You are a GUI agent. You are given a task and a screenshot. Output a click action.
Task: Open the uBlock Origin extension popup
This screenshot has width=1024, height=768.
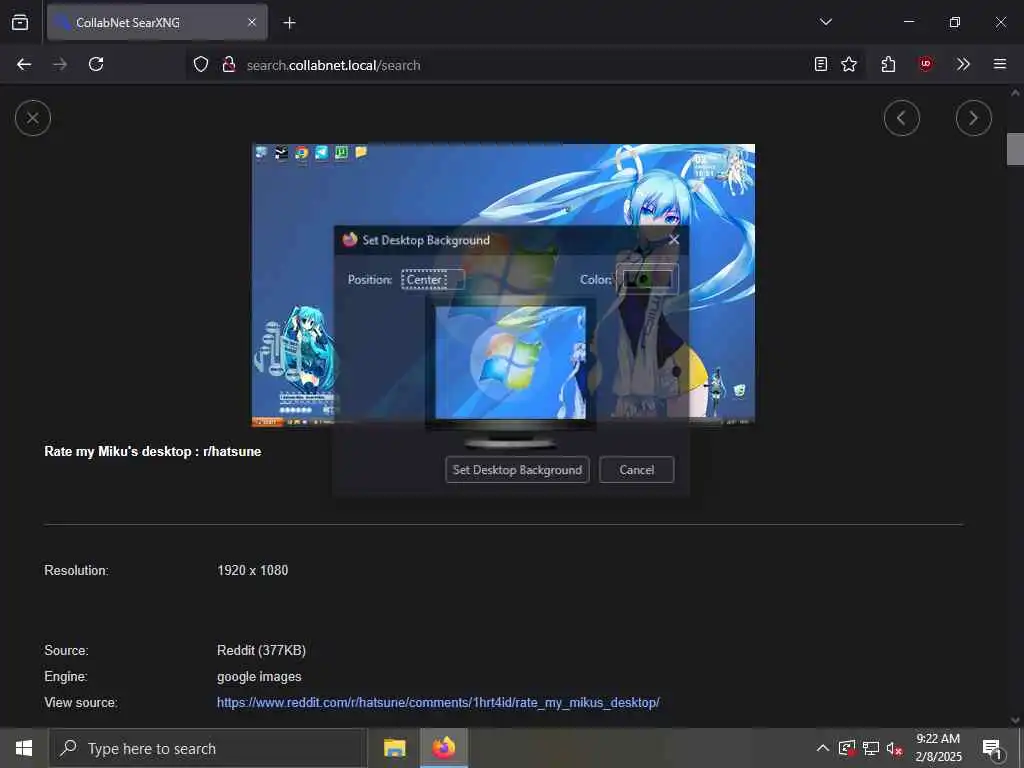click(925, 65)
